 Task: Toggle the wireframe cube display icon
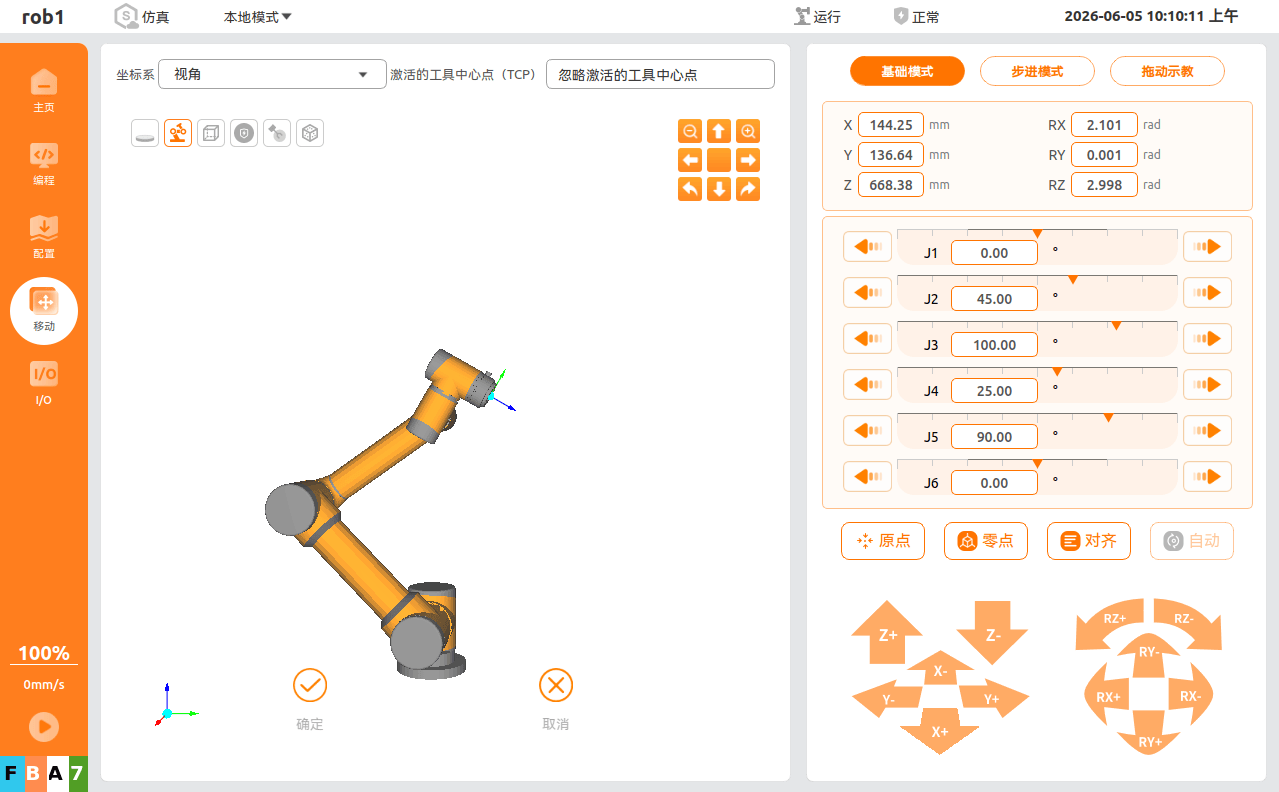point(211,133)
